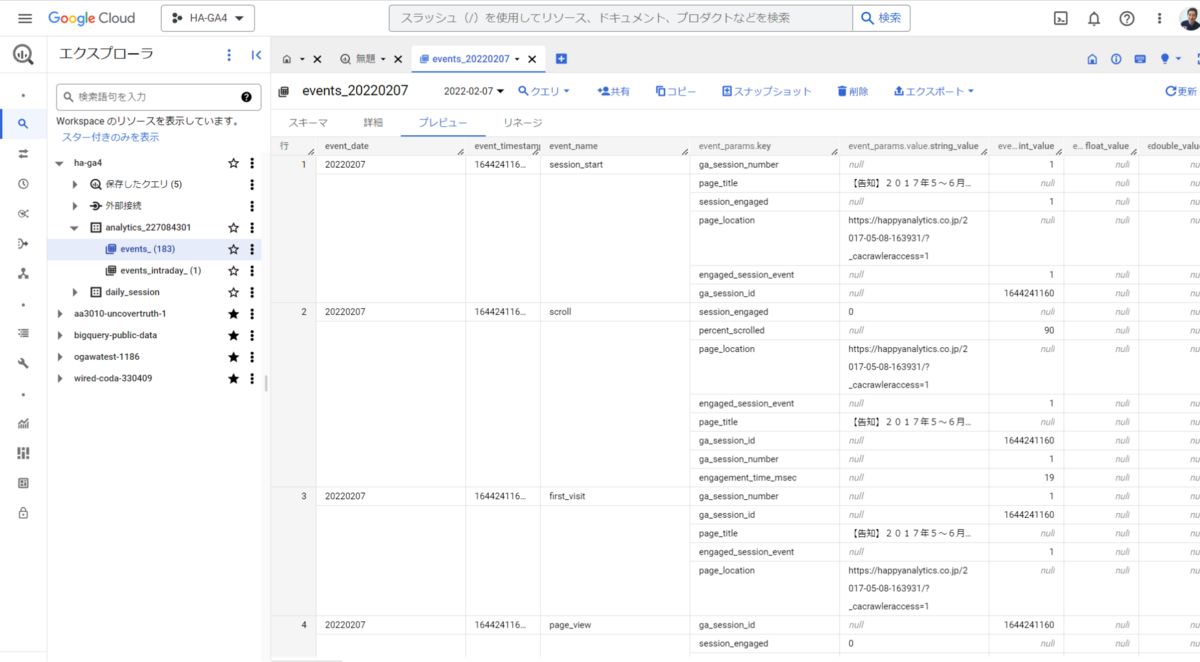This screenshot has height=662, width=1200.
Task: Star the ha-ga4 project
Action: pyautogui.click(x=233, y=163)
